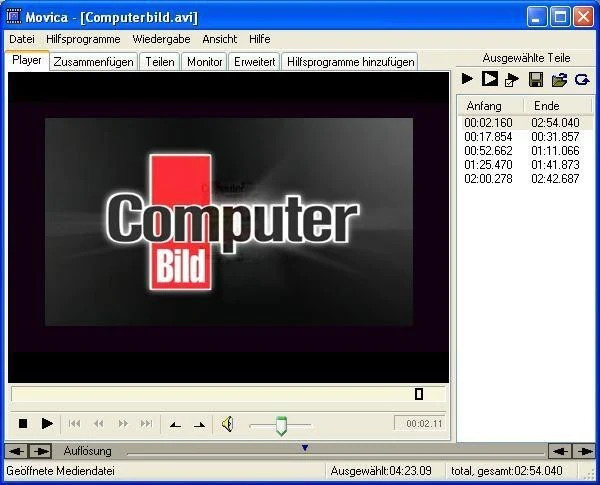Switch to the Erweitert tab
The width and height of the screenshot is (600, 485).
coord(254,62)
